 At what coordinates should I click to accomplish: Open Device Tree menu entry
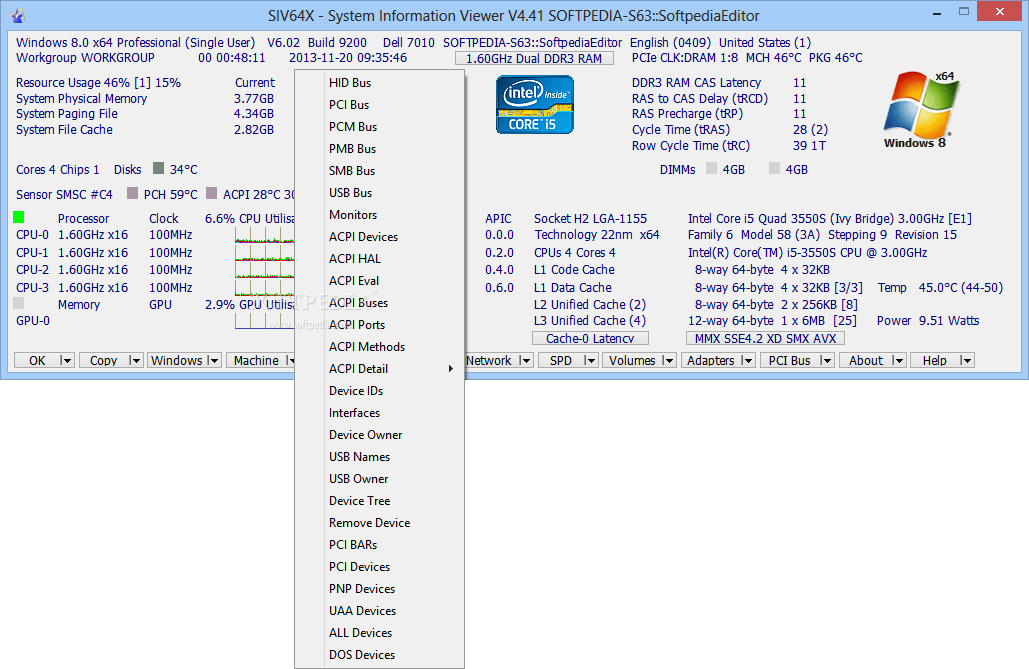(379, 500)
